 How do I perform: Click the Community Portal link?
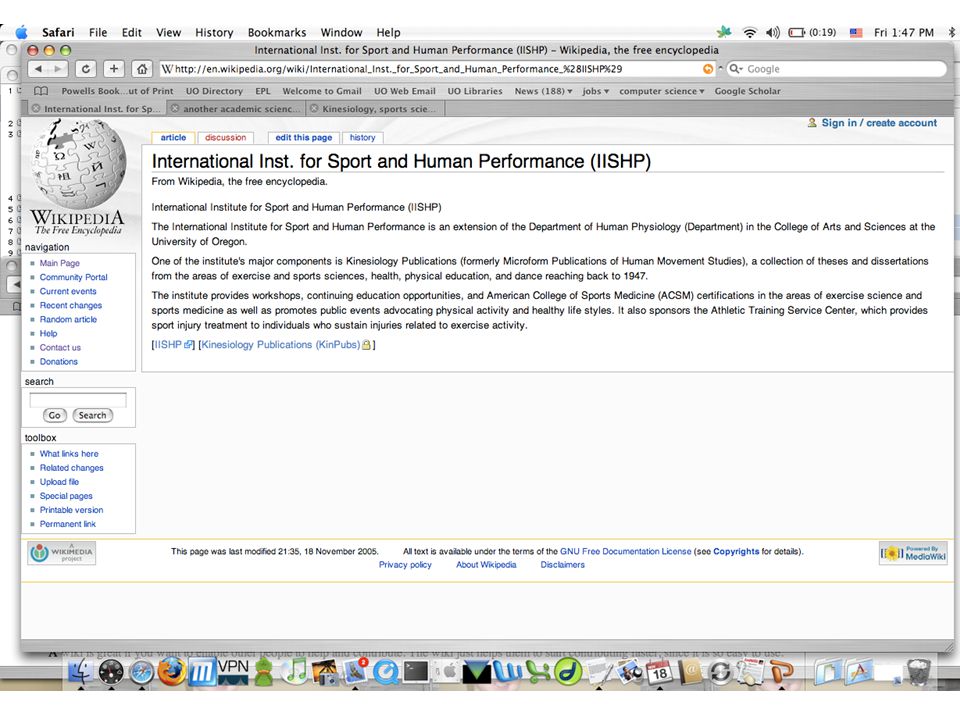click(73, 277)
